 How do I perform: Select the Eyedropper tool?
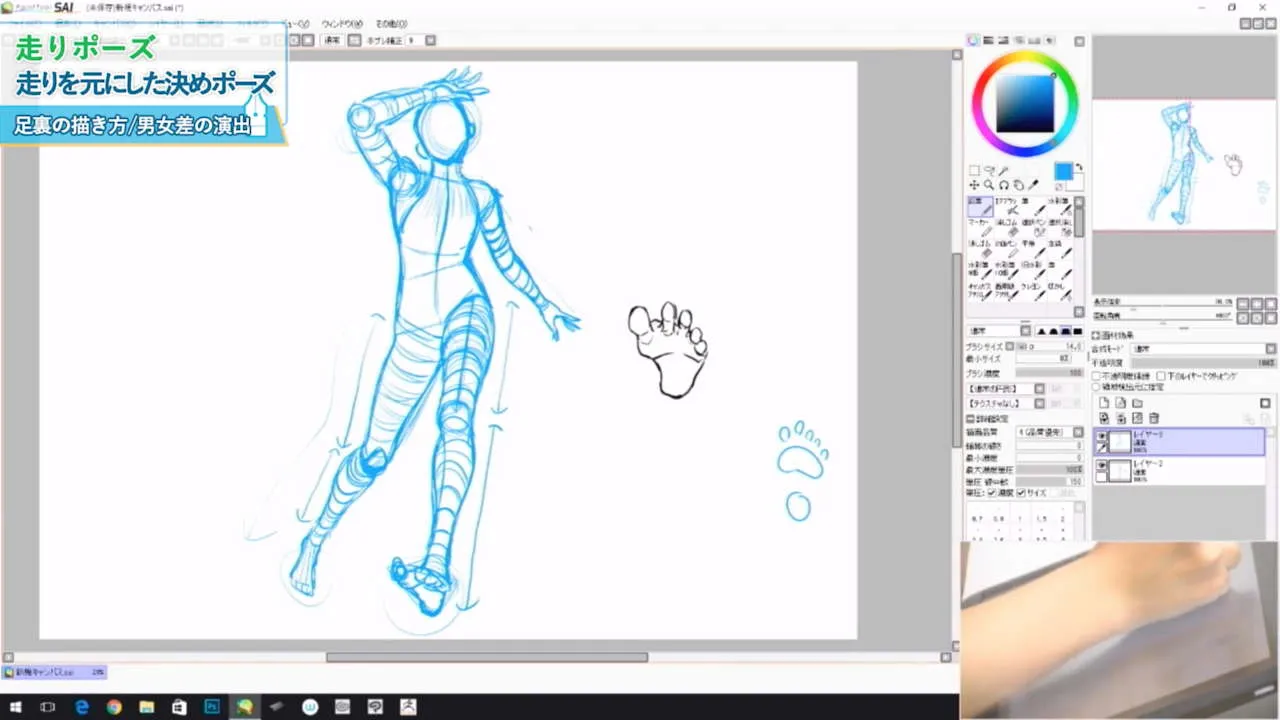(x=1033, y=185)
